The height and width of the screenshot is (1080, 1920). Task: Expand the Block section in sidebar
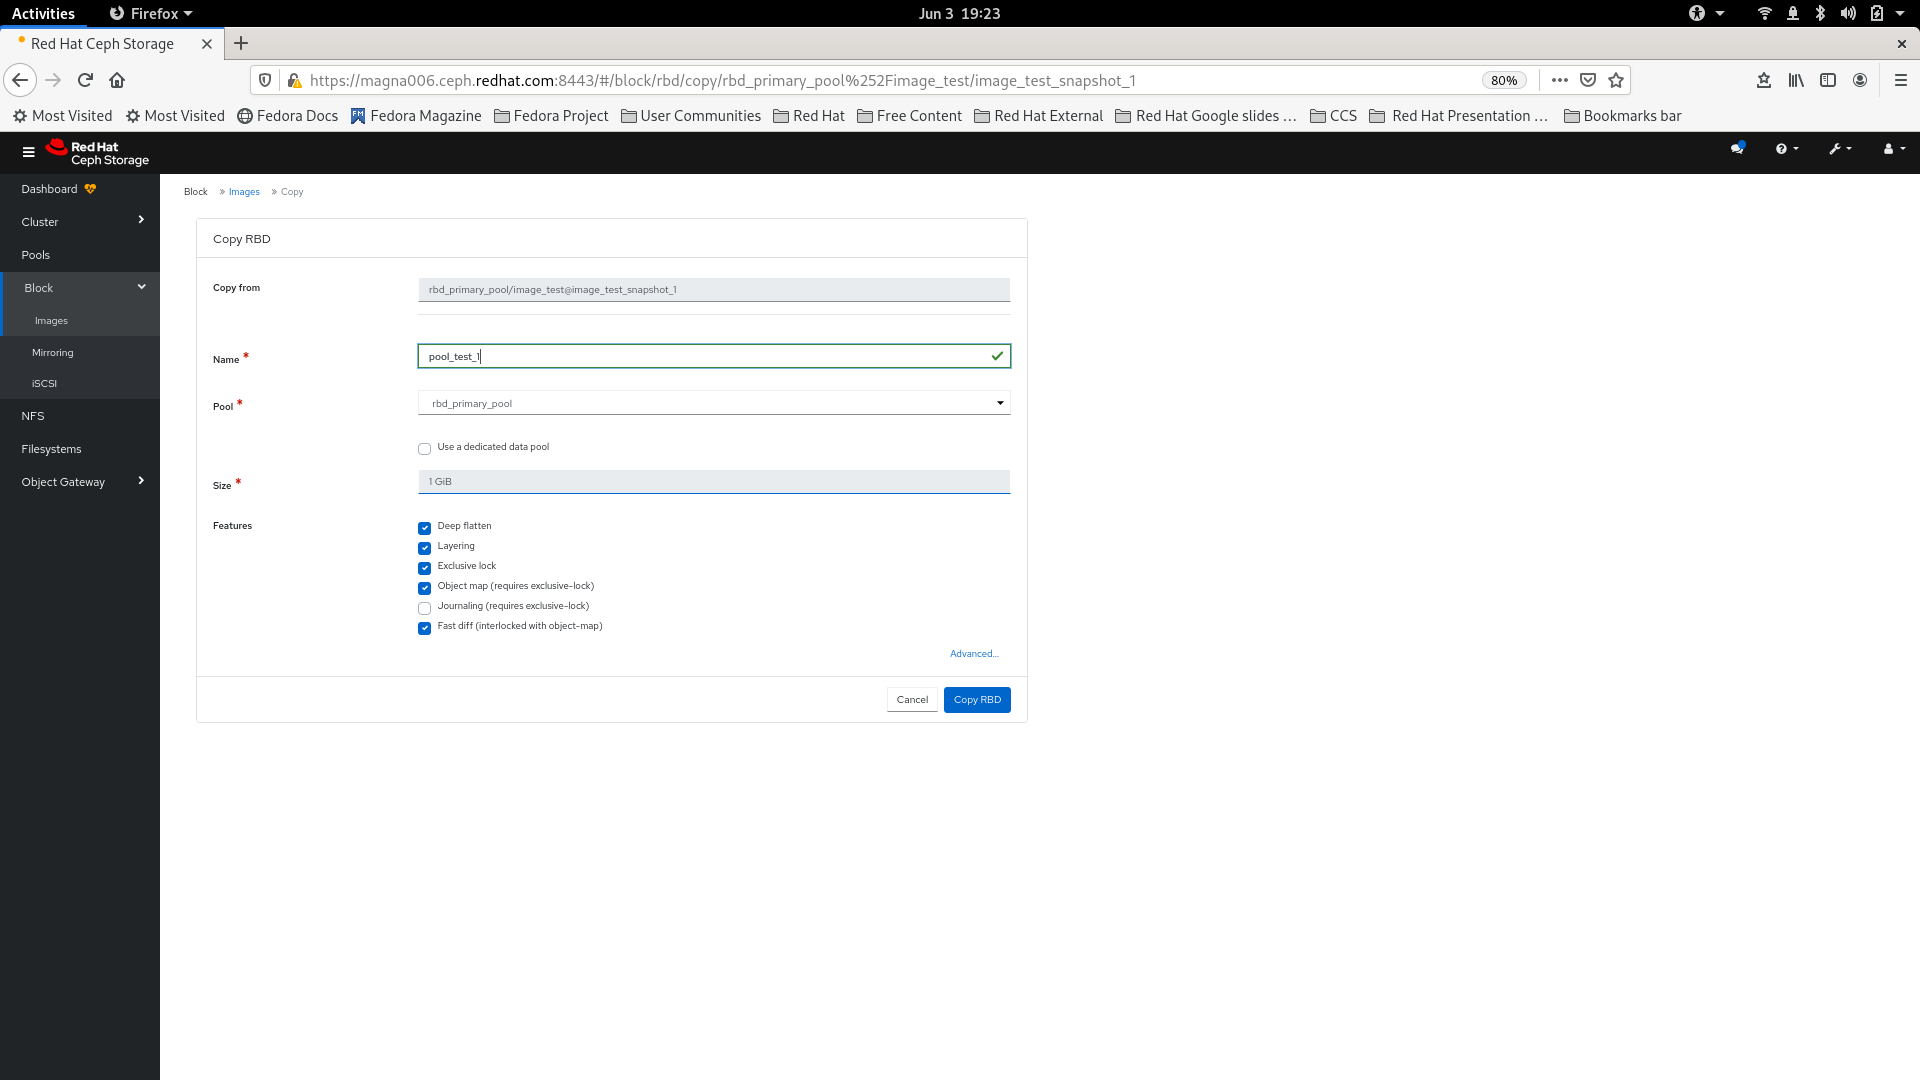[79, 287]
